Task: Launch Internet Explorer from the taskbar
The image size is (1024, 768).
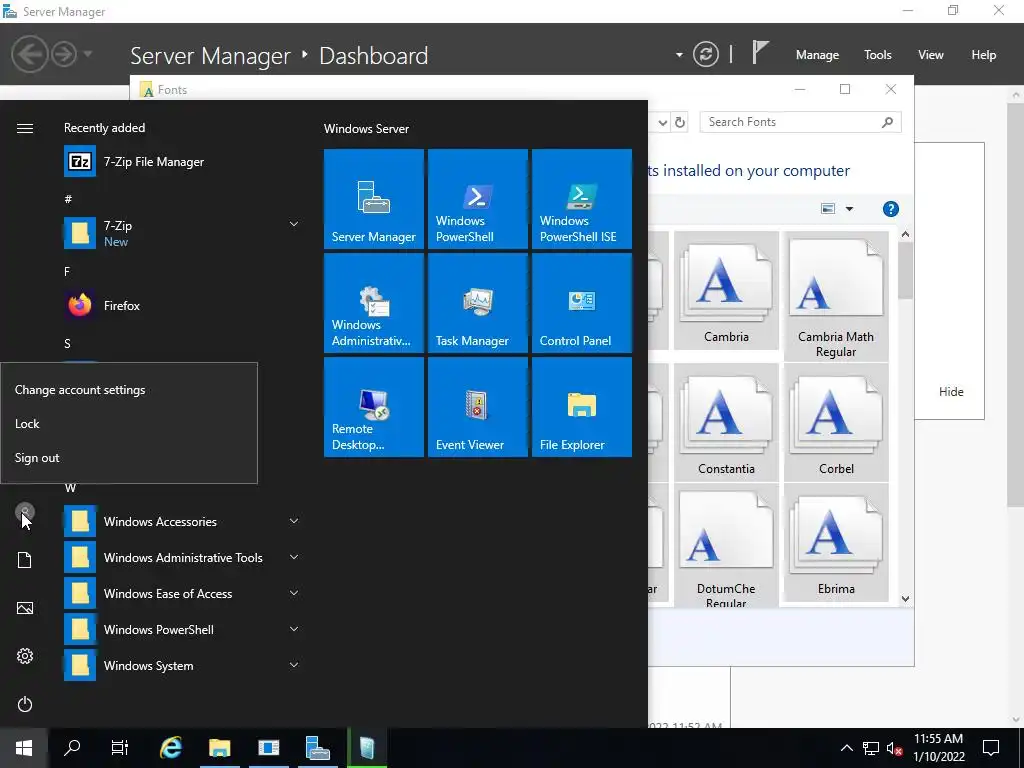Action: point(171,748)
